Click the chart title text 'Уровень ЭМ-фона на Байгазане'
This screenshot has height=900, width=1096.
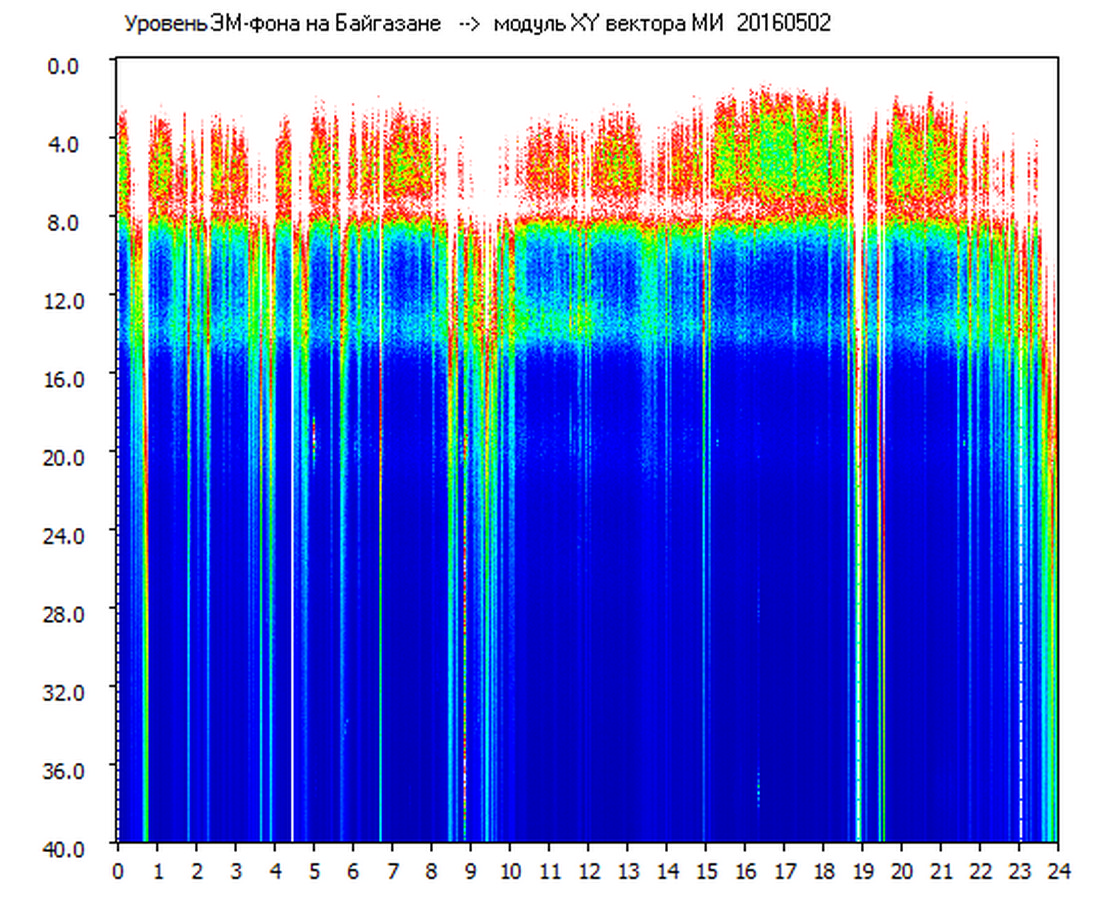(x=282, y=24)
